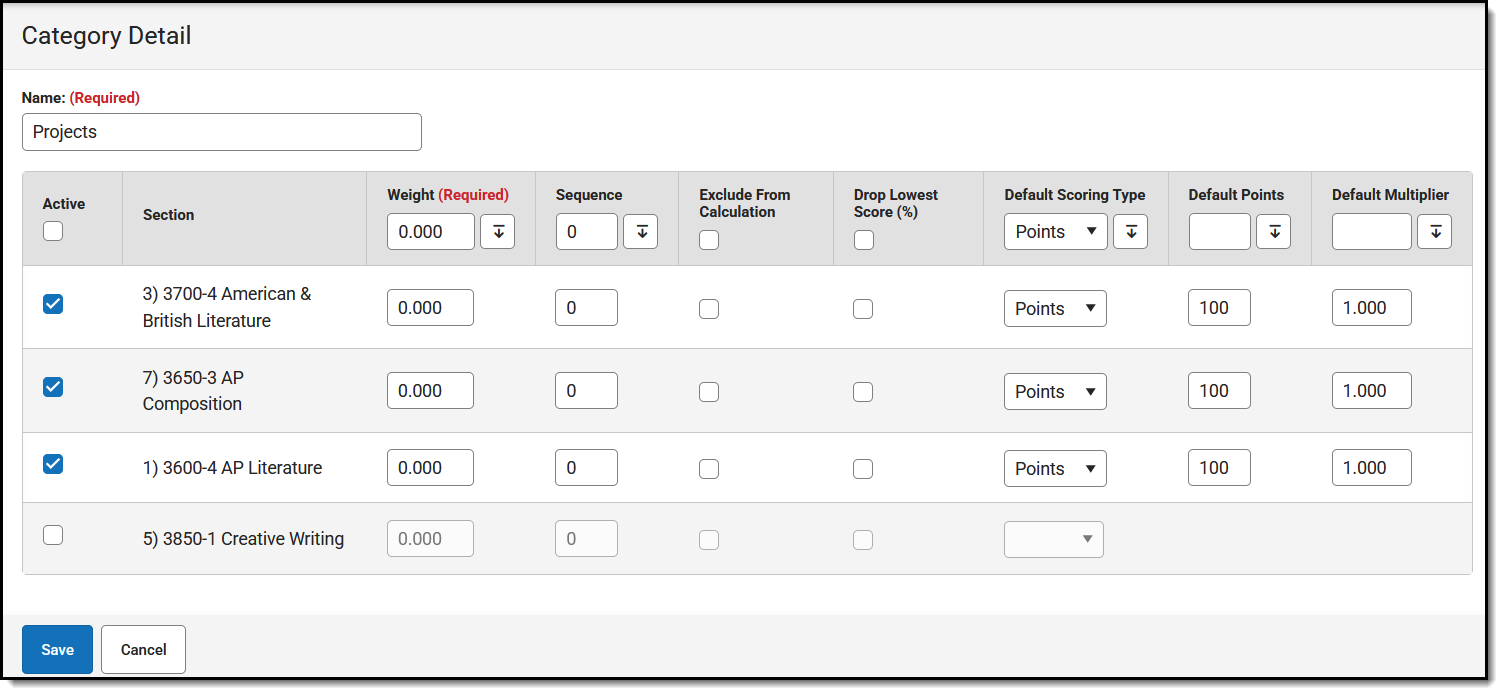The height and width of the screenshot is (695, 1503).
Task: Cancel category editing
Action: [x=143, y=650]
